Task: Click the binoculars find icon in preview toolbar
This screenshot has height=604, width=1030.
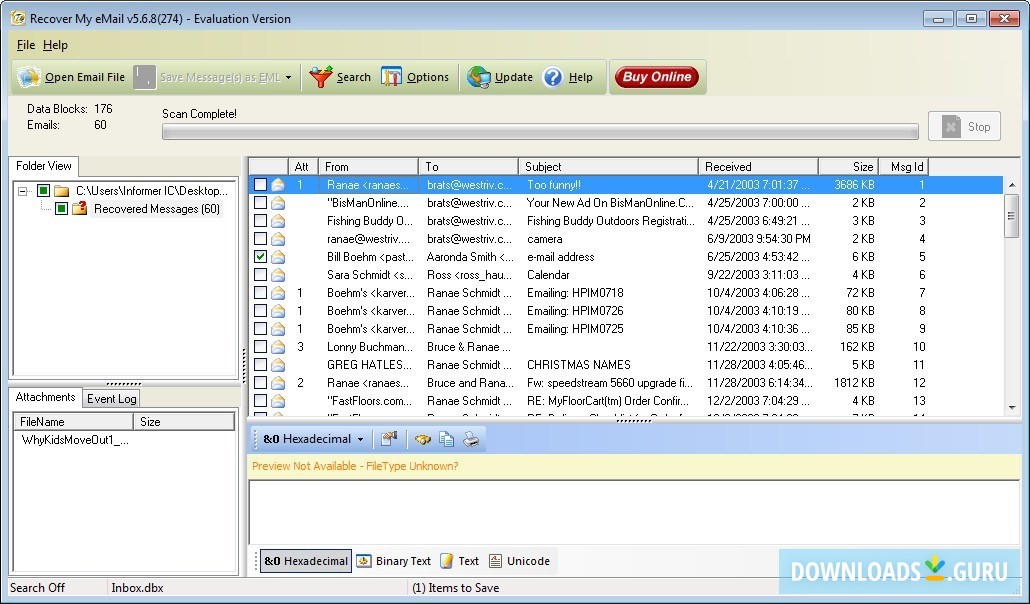Action: click(423, 439)
